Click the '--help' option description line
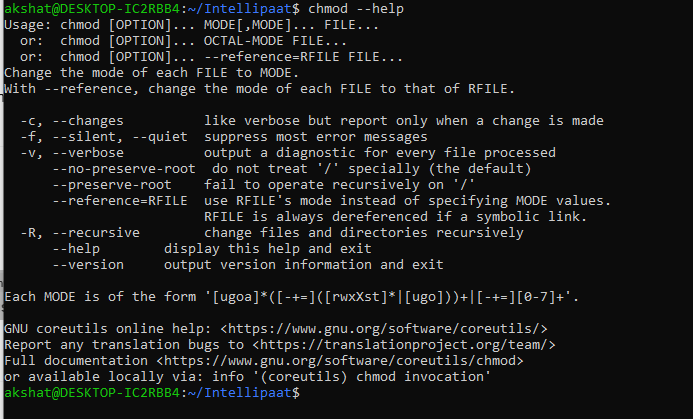 pyautogui.click(x=212, y=249)
